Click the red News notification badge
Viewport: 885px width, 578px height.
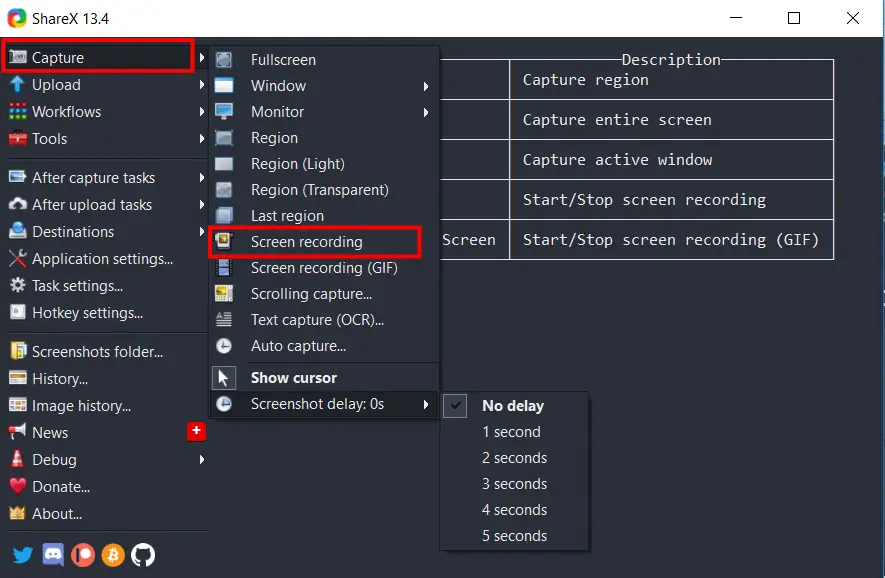pos(196,431)
